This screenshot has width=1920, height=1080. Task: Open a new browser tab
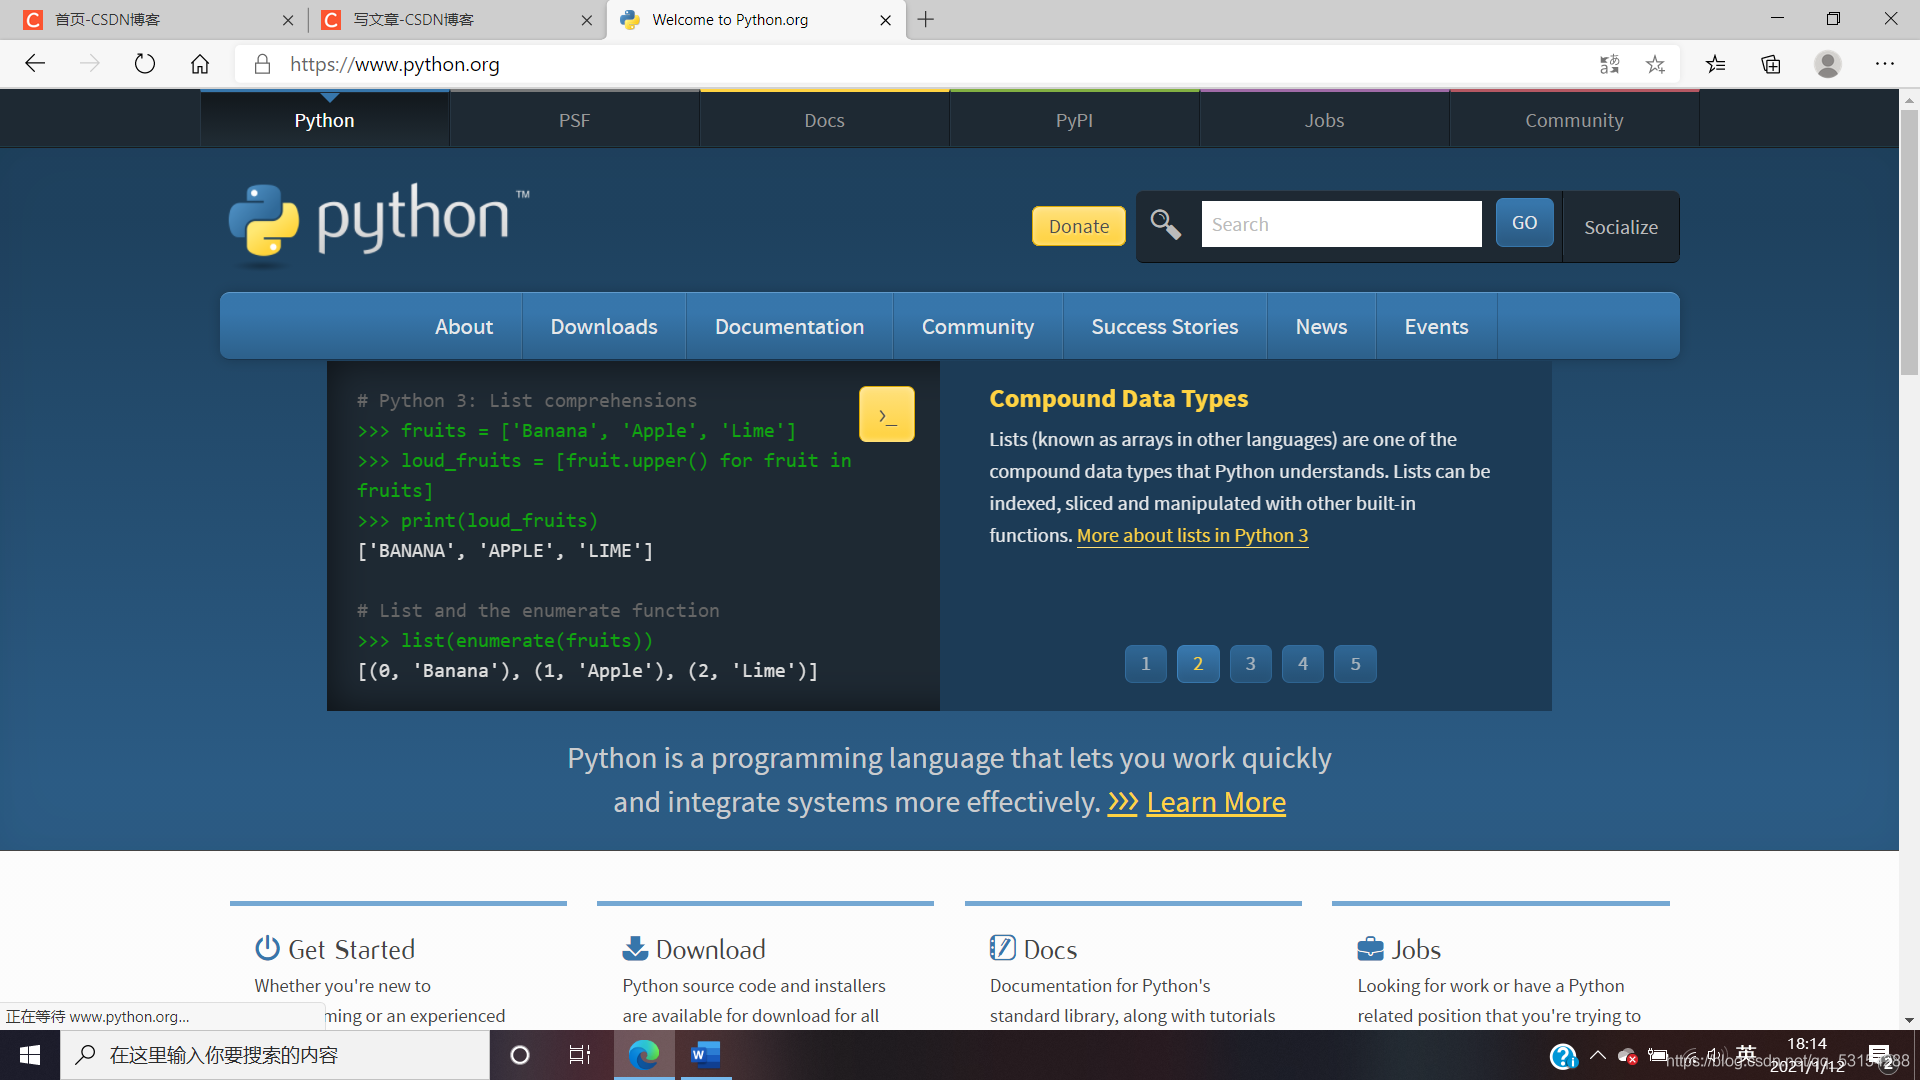point(926,19)
